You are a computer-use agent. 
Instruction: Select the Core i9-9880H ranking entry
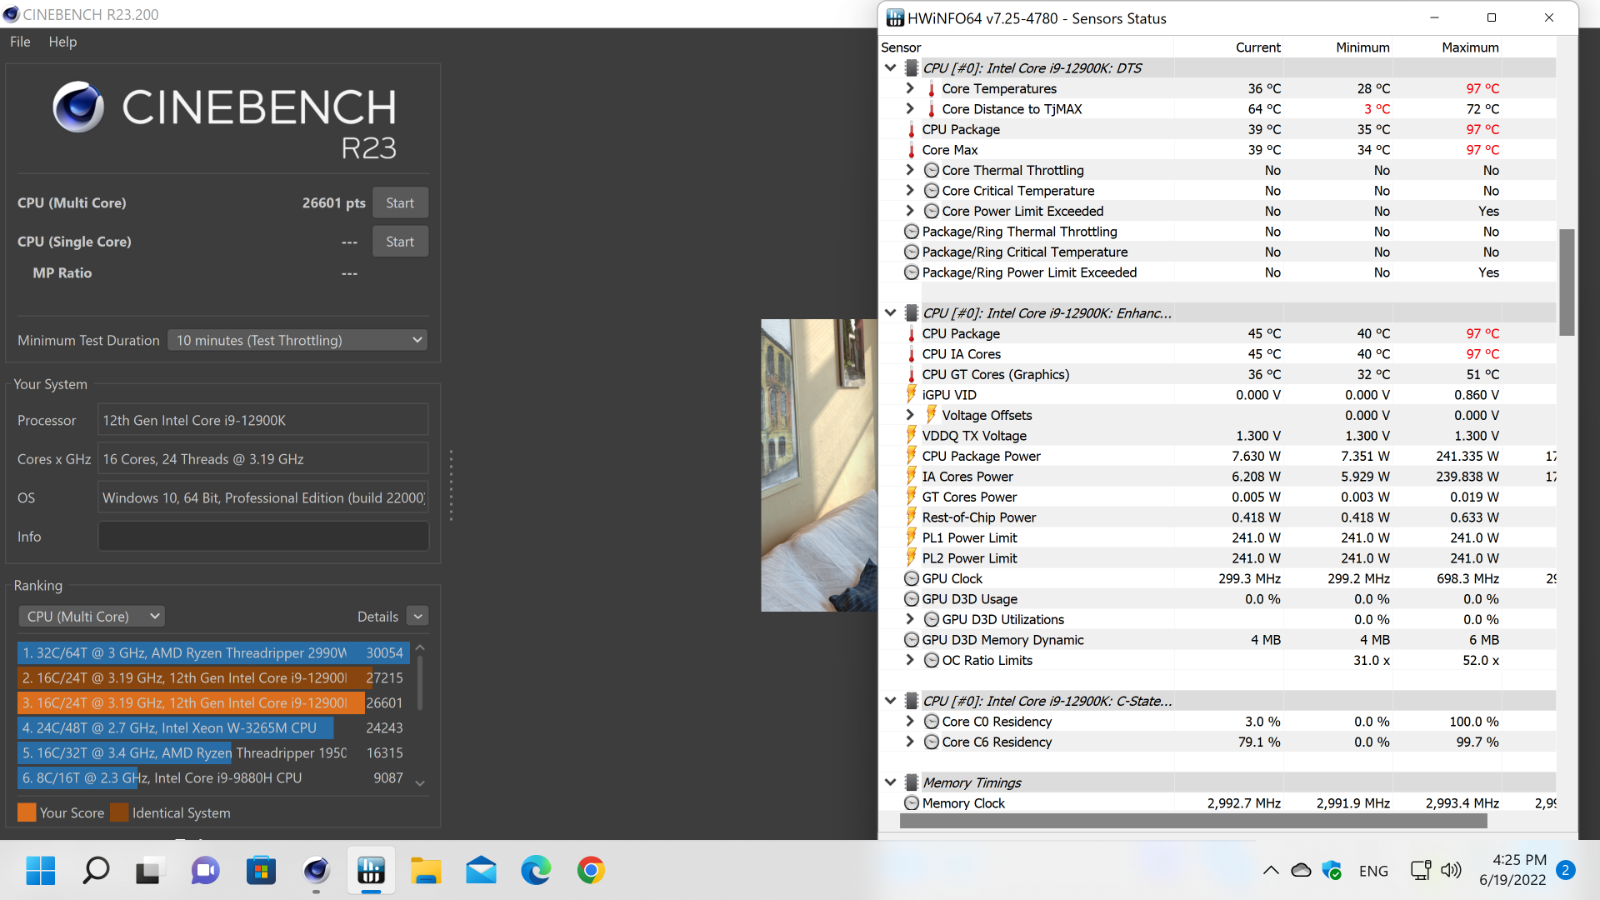coord(213,778)
